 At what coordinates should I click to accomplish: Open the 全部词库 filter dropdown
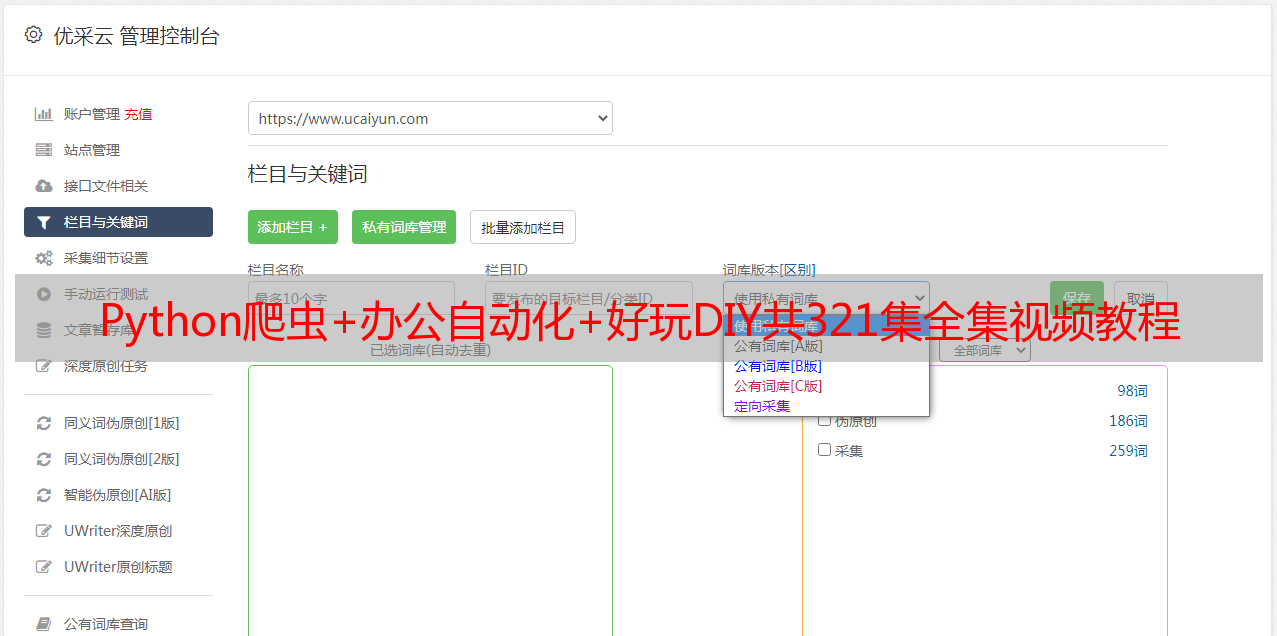(x=984, y=351)
